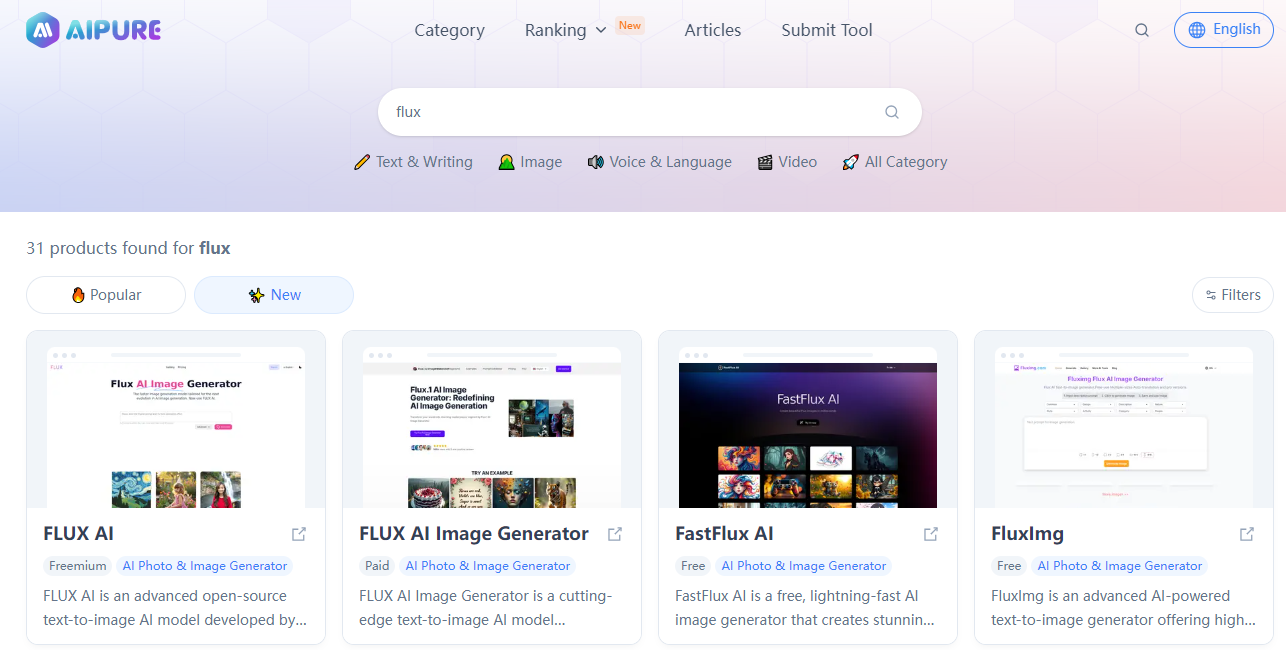Viewport: 1286px width, 650px height.
Task: Open the FluxImg title
Action: 1028,534
